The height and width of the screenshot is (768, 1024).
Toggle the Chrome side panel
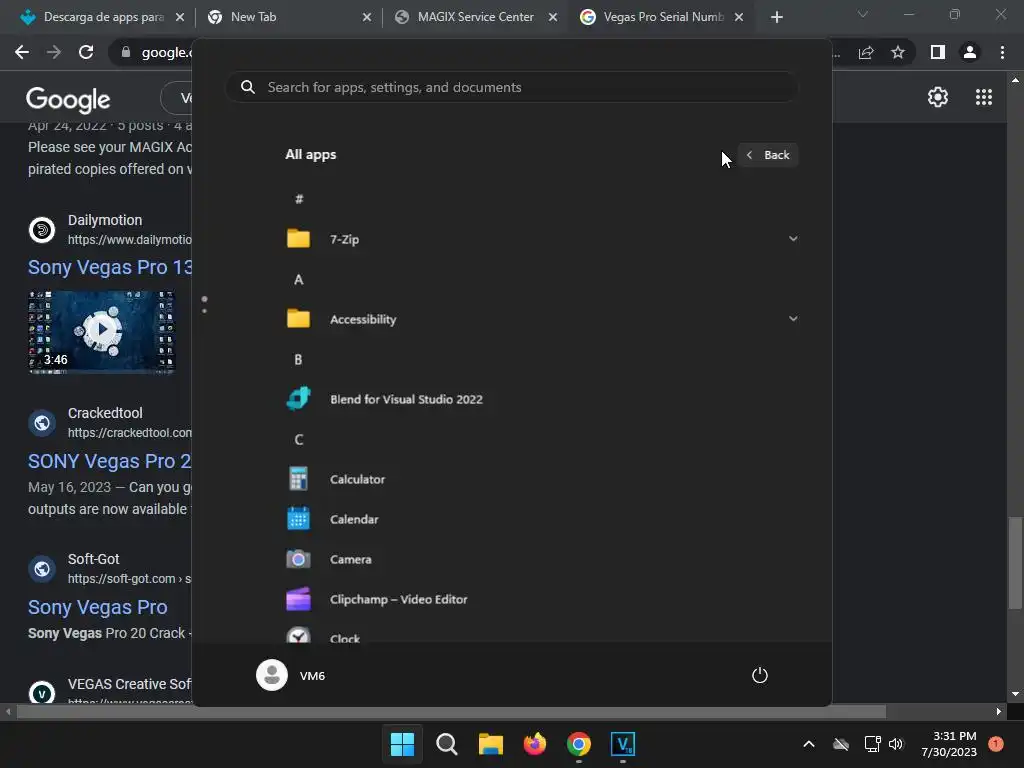tap(938, 52)
